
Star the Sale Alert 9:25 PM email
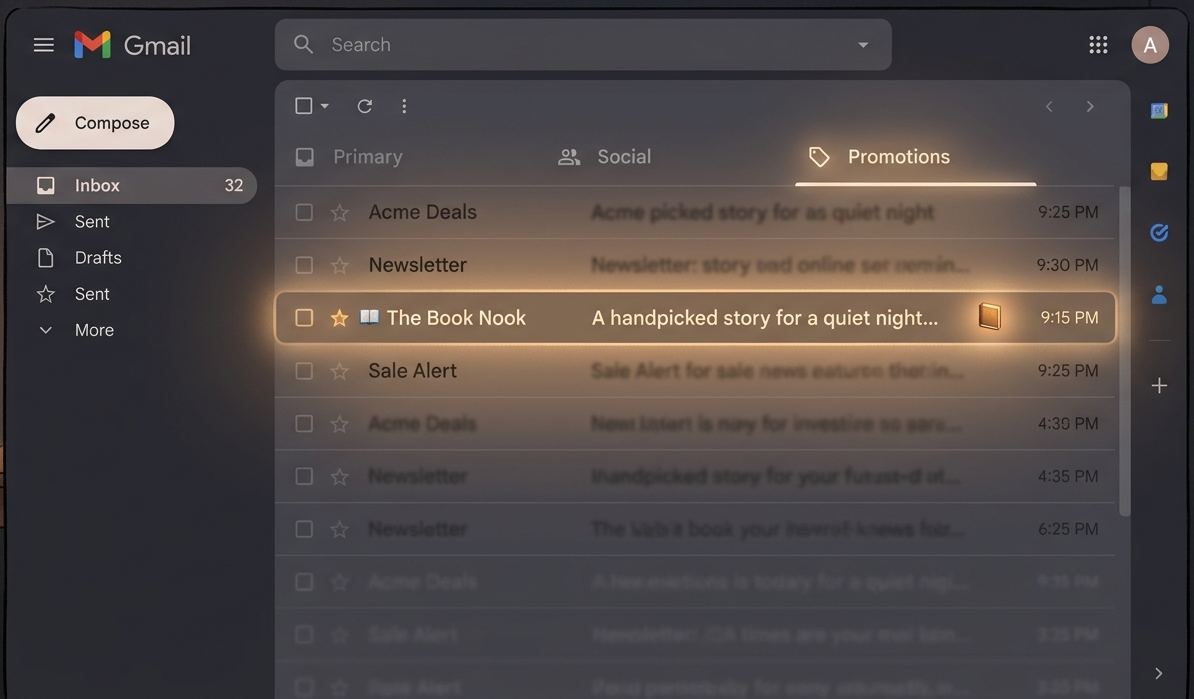pyautogui.click(x=340, y=371)
